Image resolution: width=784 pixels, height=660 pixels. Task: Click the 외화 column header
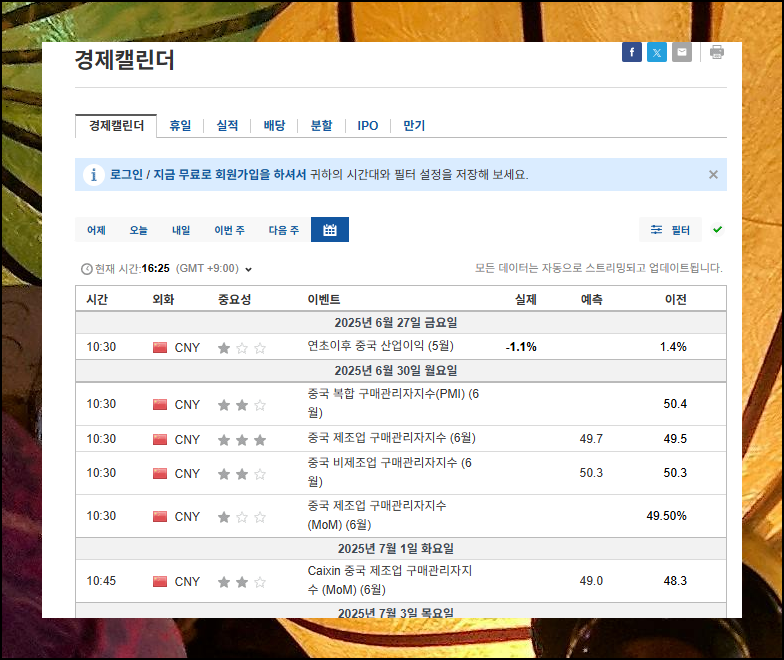point(163,299)
